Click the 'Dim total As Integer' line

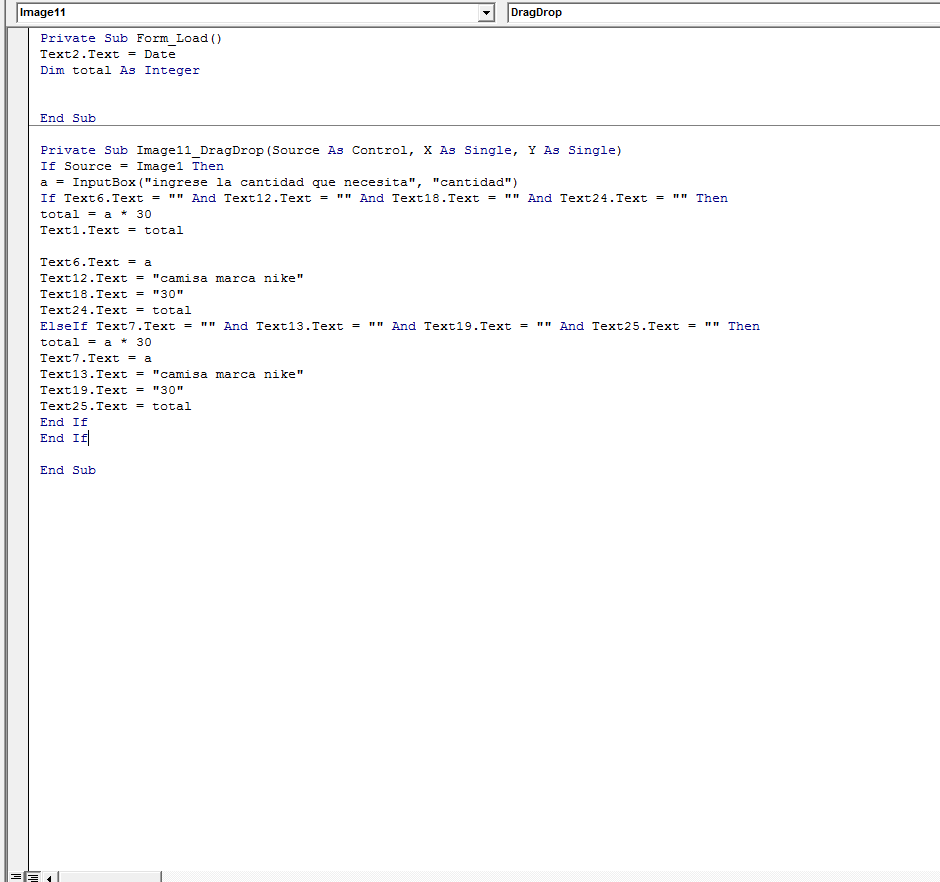pos(120,70)
